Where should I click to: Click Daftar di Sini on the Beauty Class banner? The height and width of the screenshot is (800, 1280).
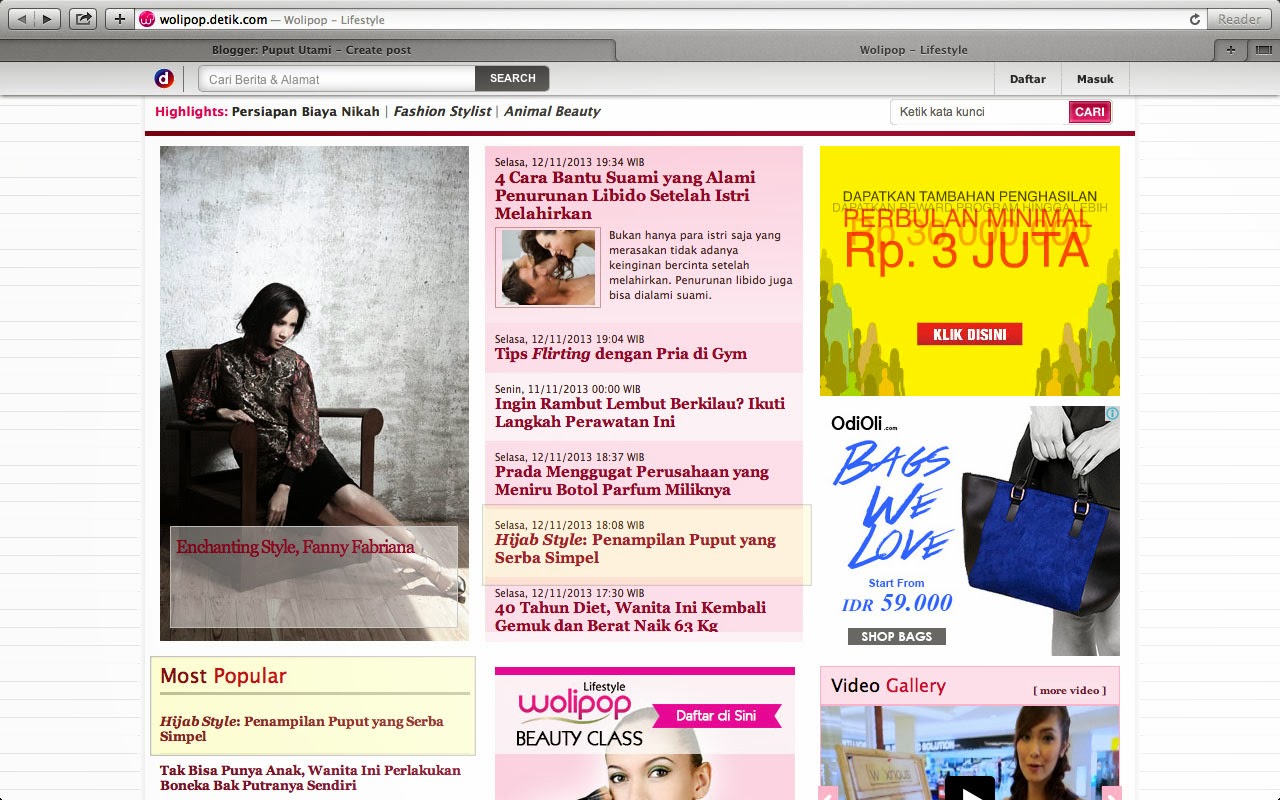pyautogui.click(x=717, y=716)
